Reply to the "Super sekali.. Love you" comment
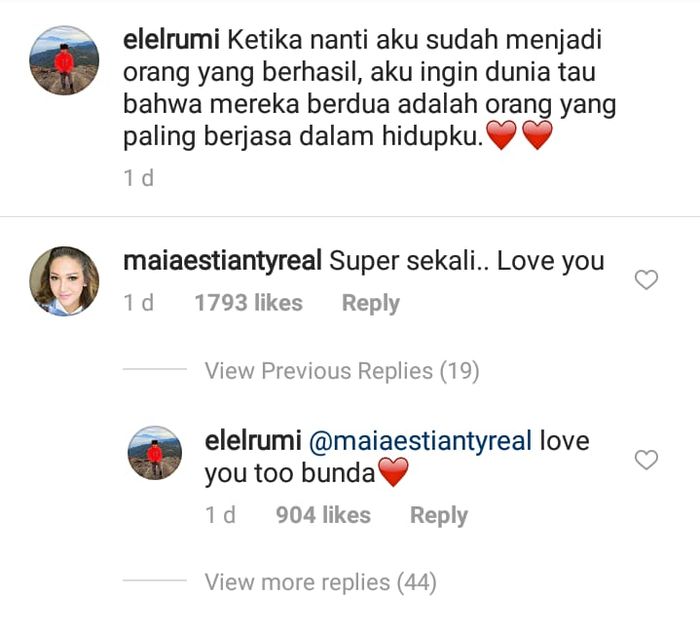This screenshot has height=632, width=700. (x=371, y=303)
